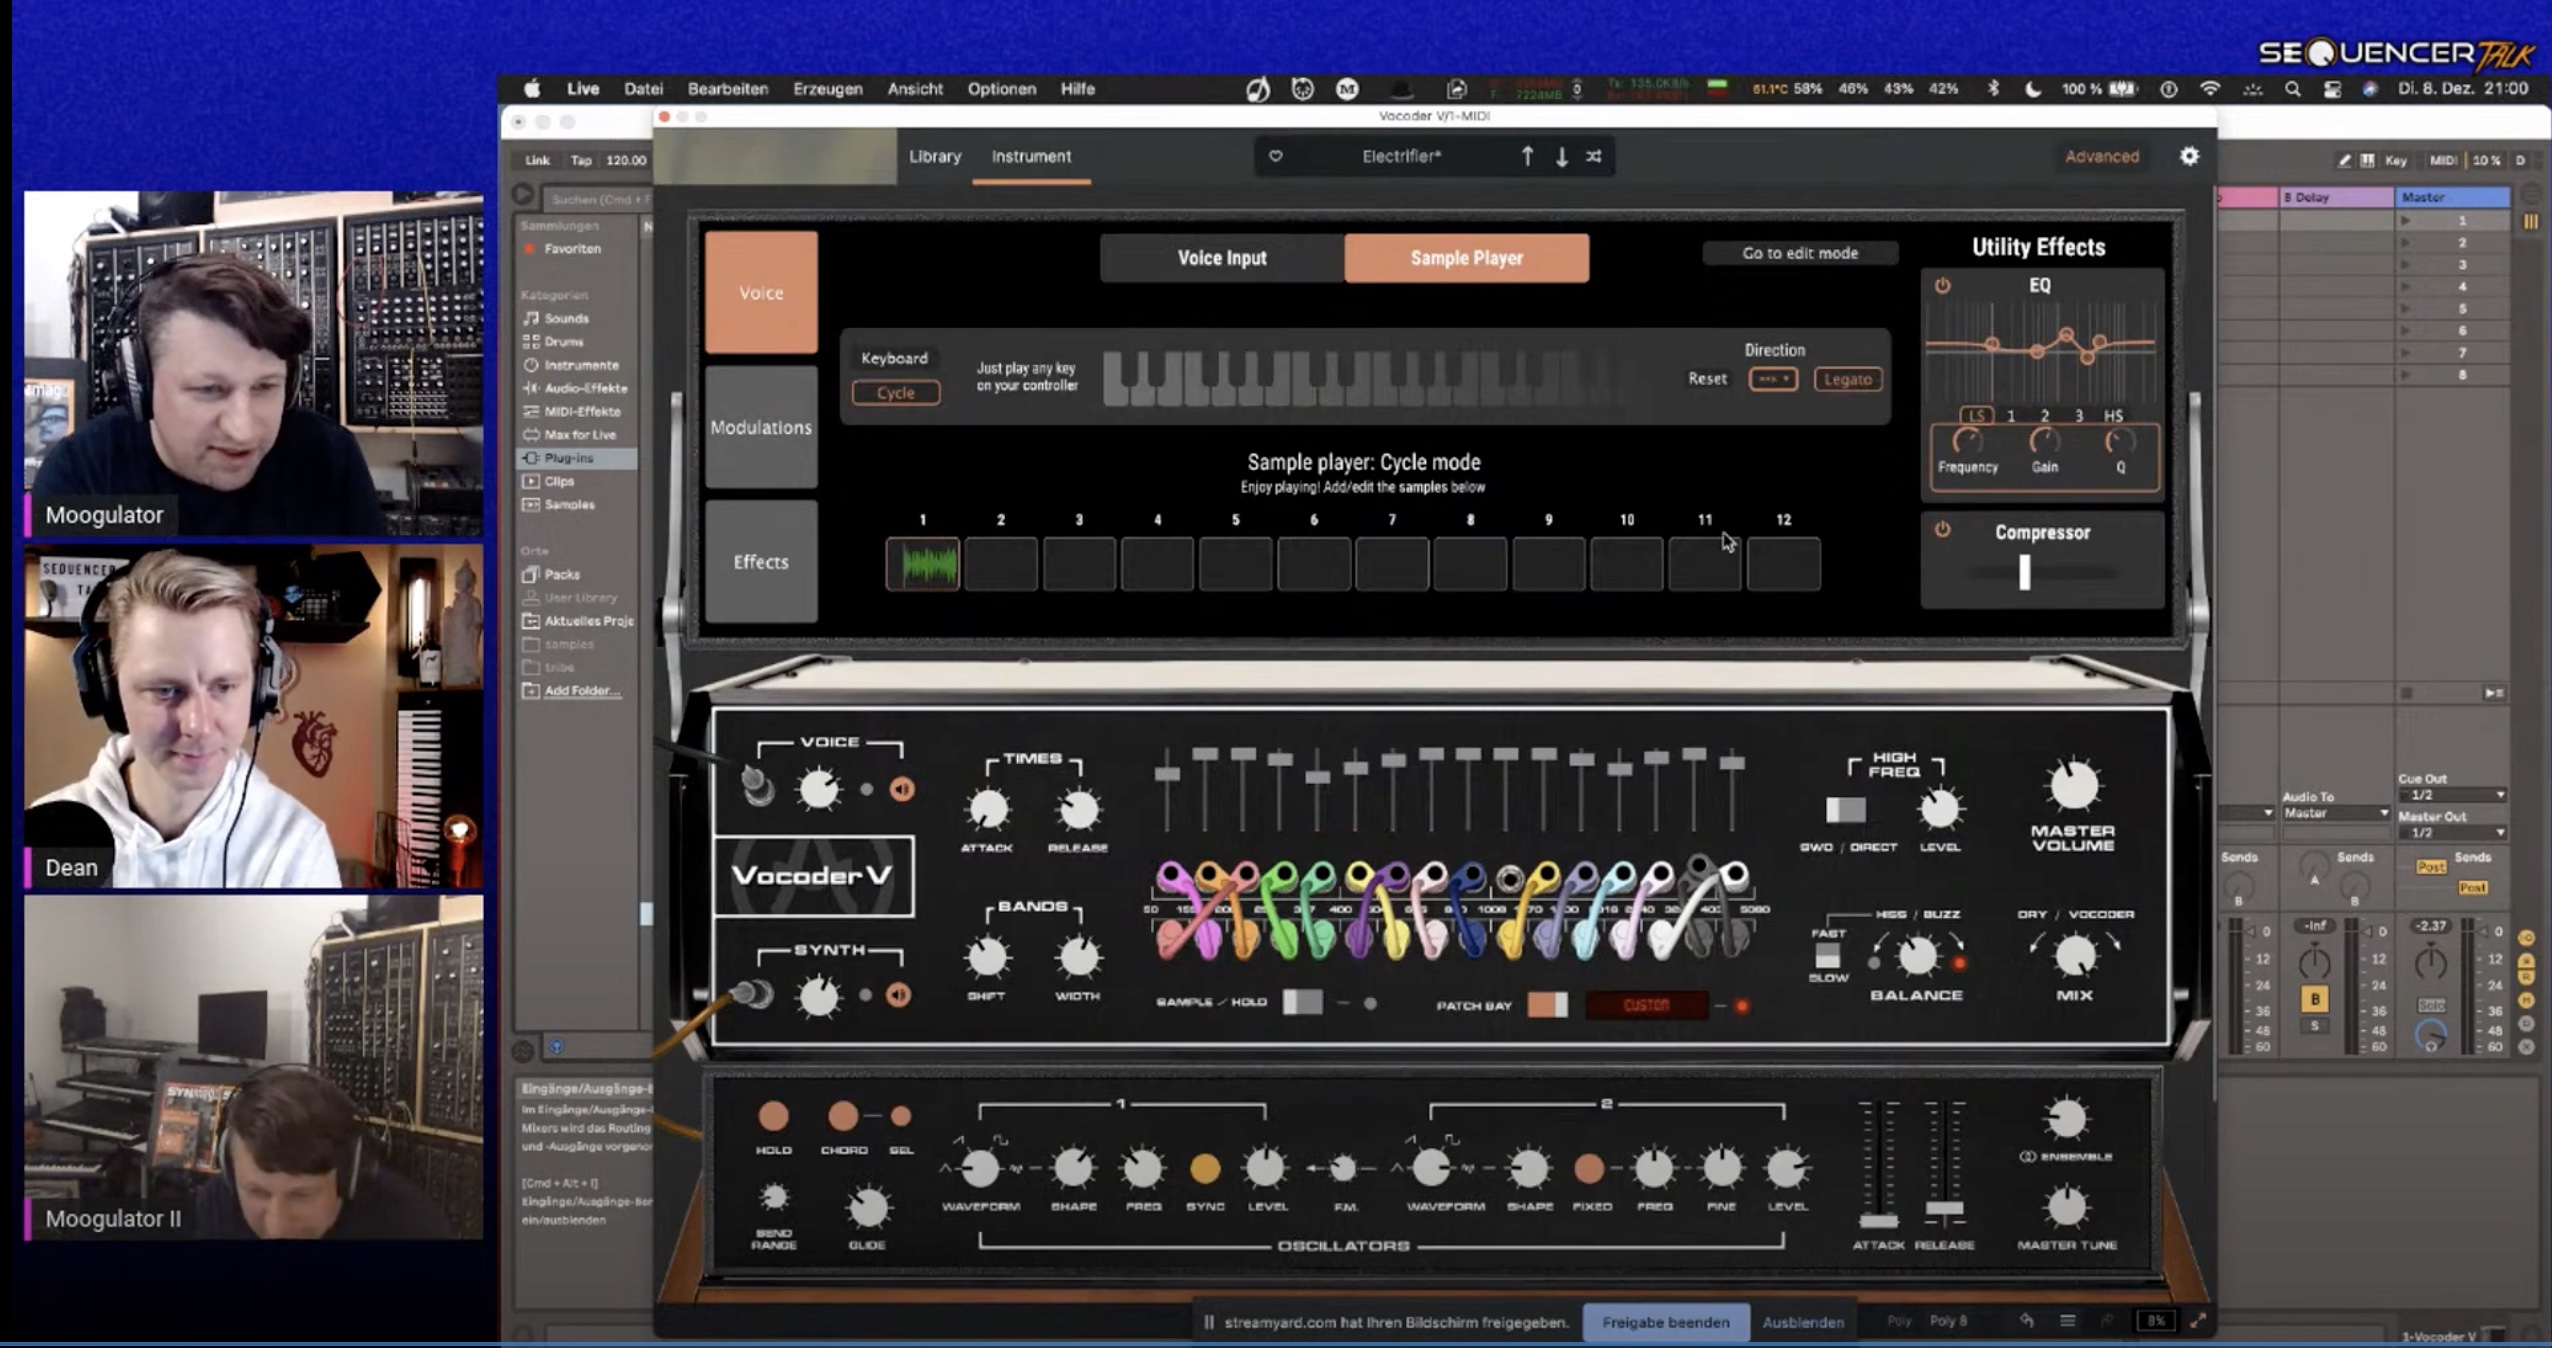Select Max for Live category in browser

point(580,434)
